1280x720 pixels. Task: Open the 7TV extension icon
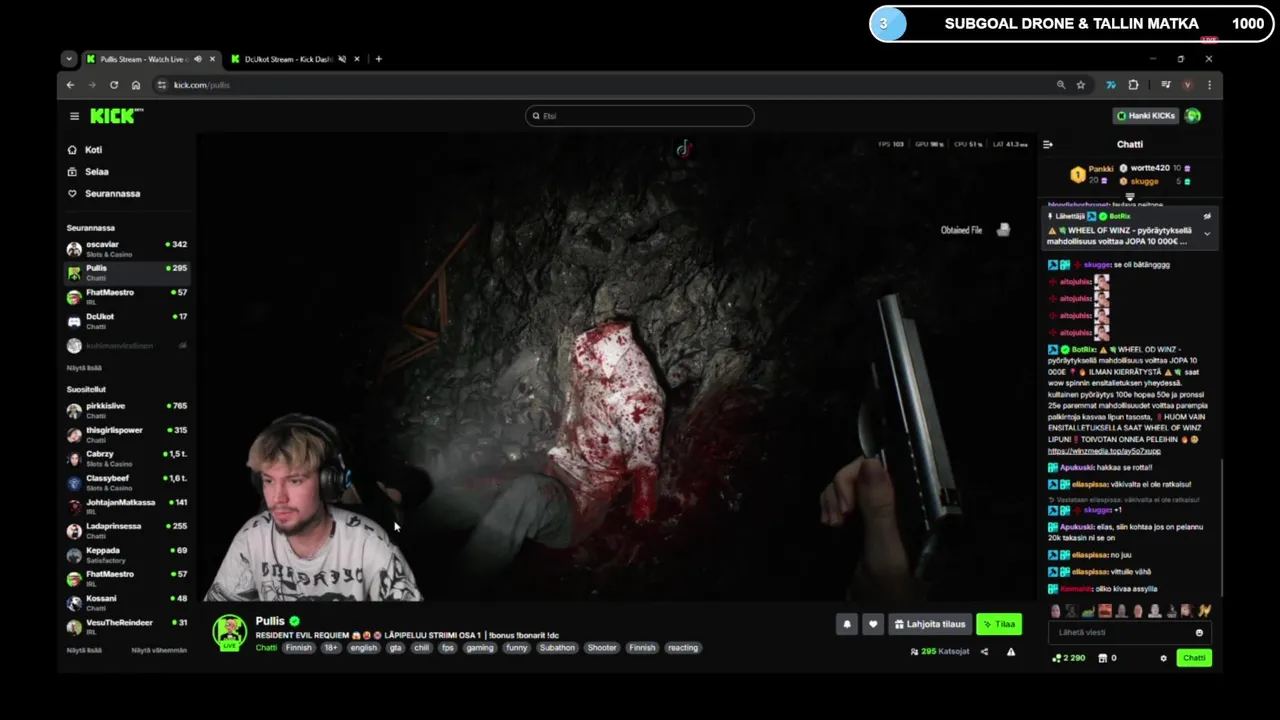1110,85
